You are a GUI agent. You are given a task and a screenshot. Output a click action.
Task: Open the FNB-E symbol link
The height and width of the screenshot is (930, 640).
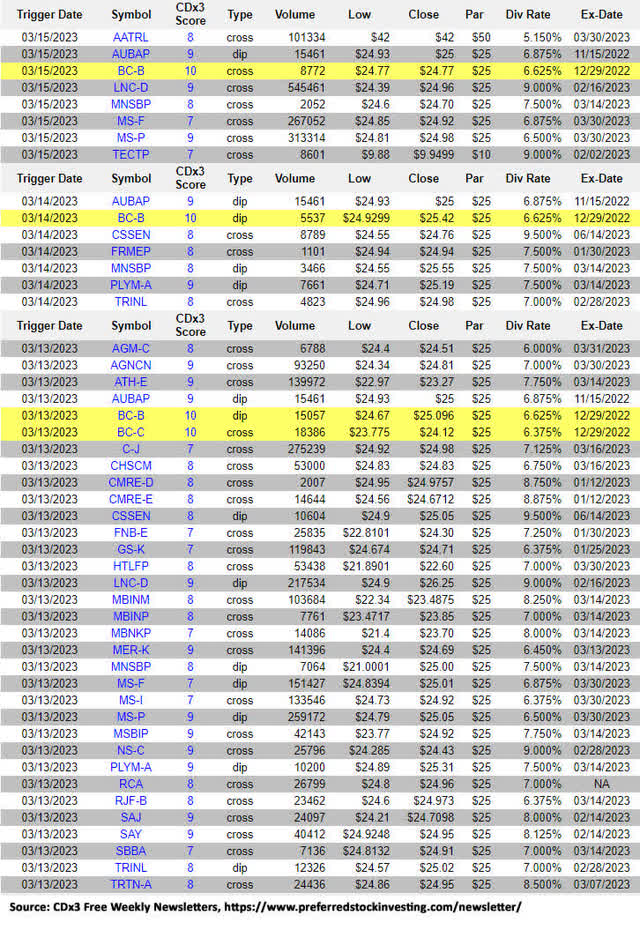130,533
